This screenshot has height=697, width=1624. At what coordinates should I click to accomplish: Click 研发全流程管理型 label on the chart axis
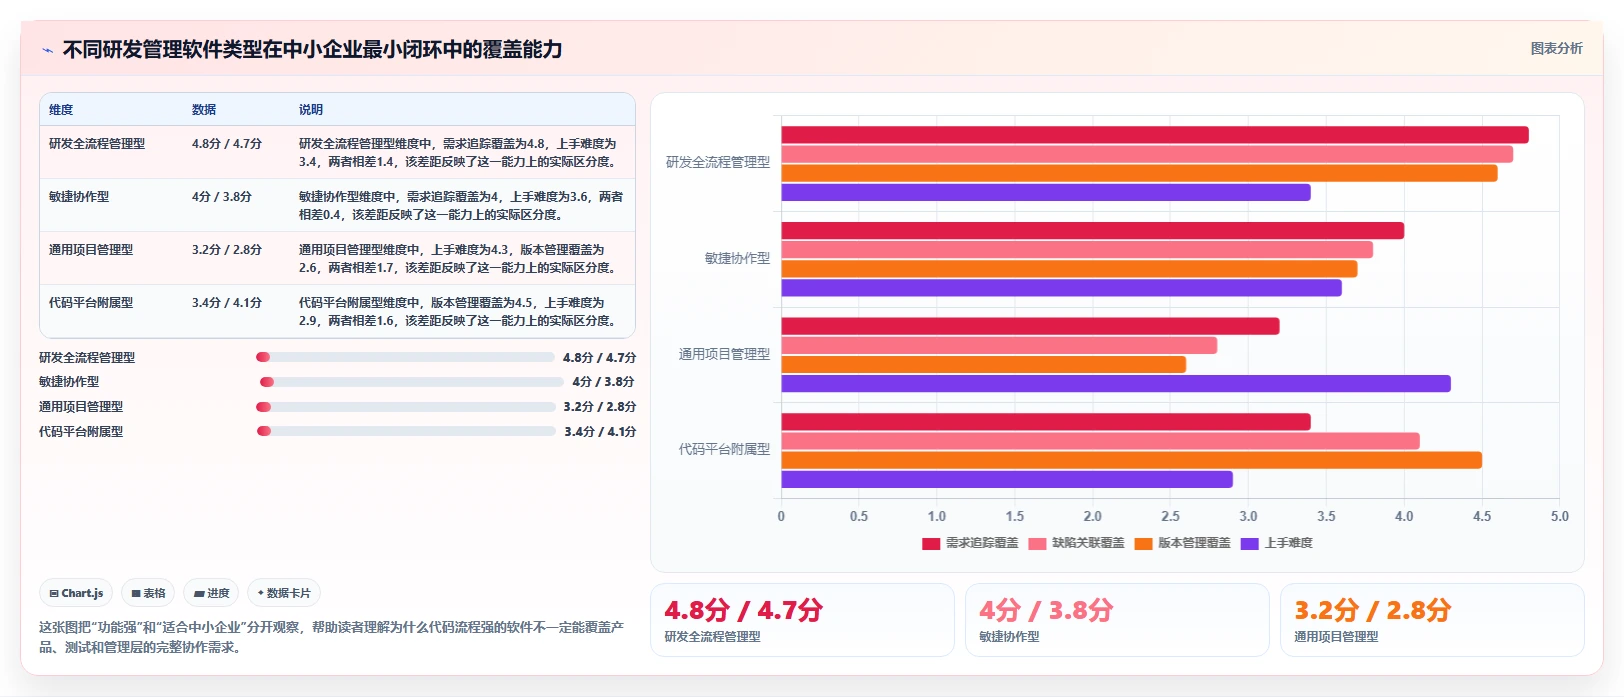718,162
